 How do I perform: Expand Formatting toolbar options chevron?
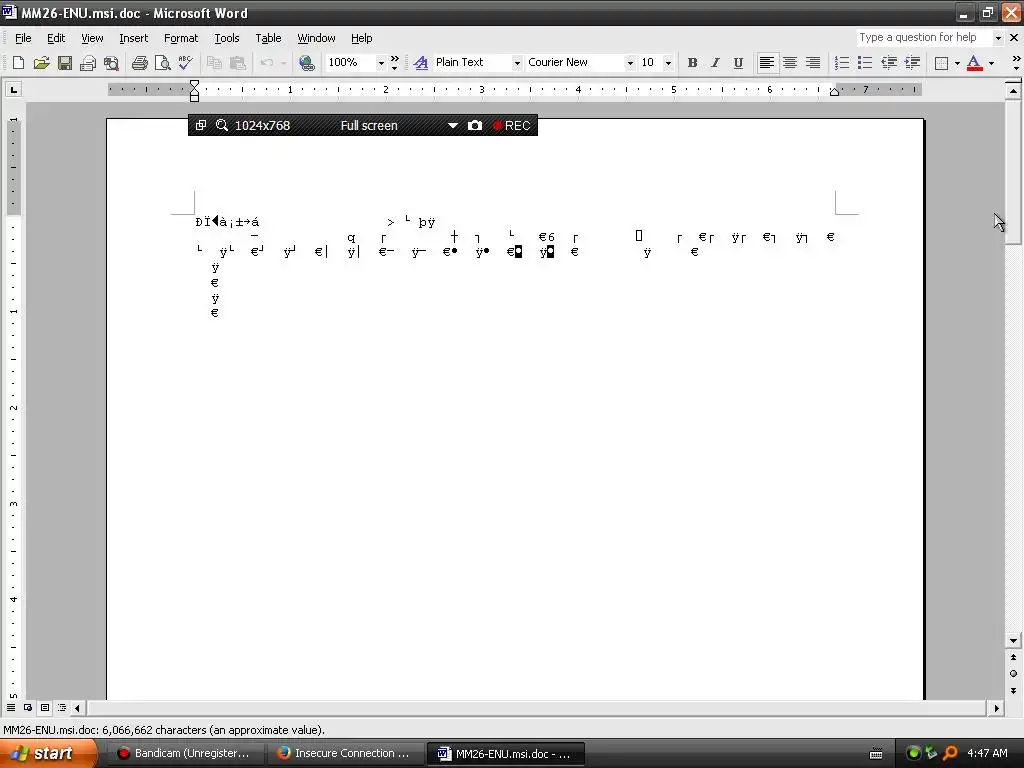coord(1016,63)
